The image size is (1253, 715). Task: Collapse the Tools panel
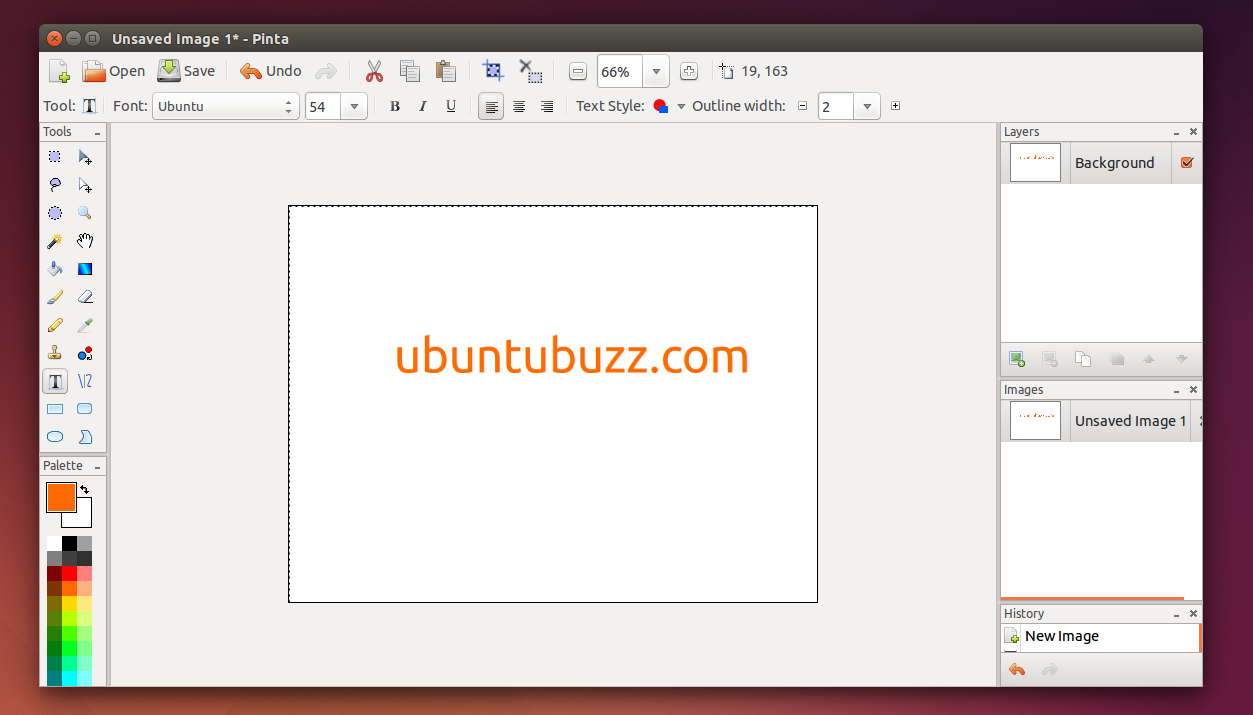[x=97, y=132]
